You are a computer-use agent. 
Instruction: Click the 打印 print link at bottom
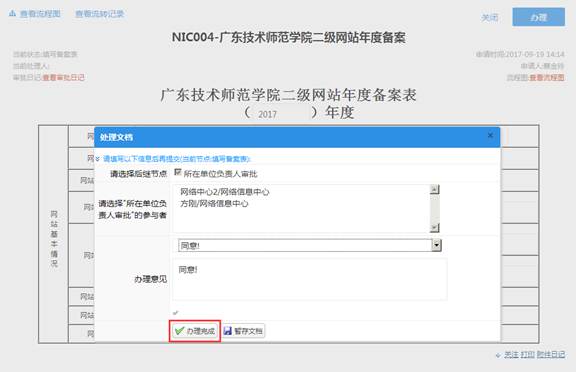pyautogui.click(x=528, y=355)
